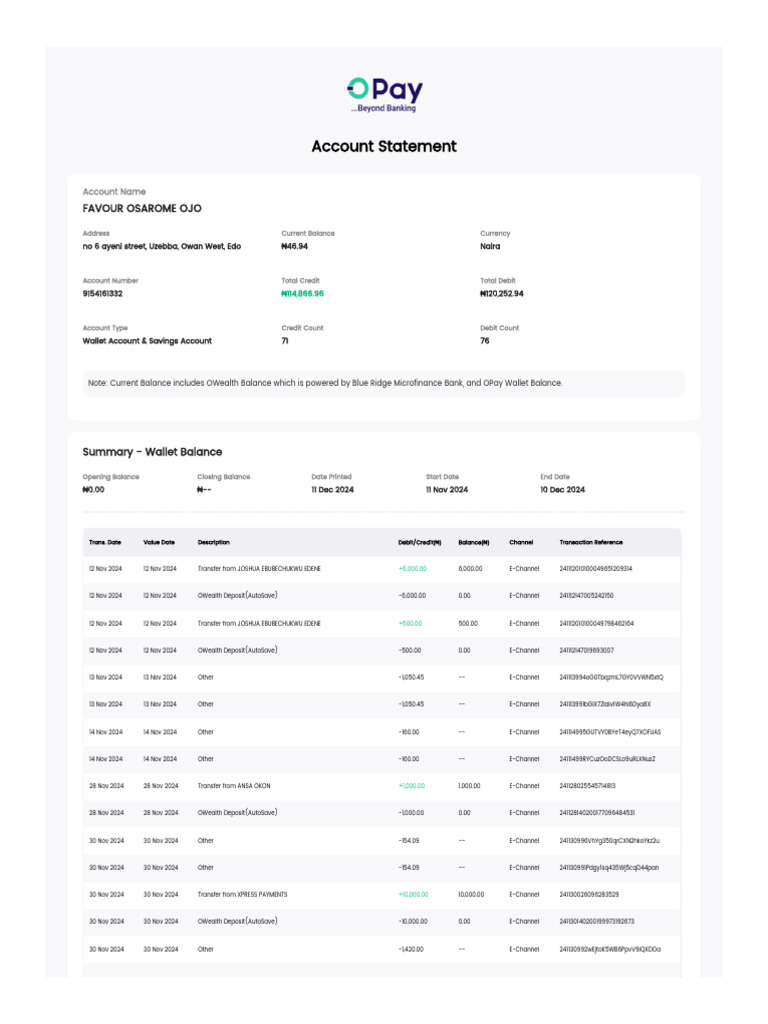
Task: Click the Summary - Wallet Balance heading
Action: tap(152, 452)
